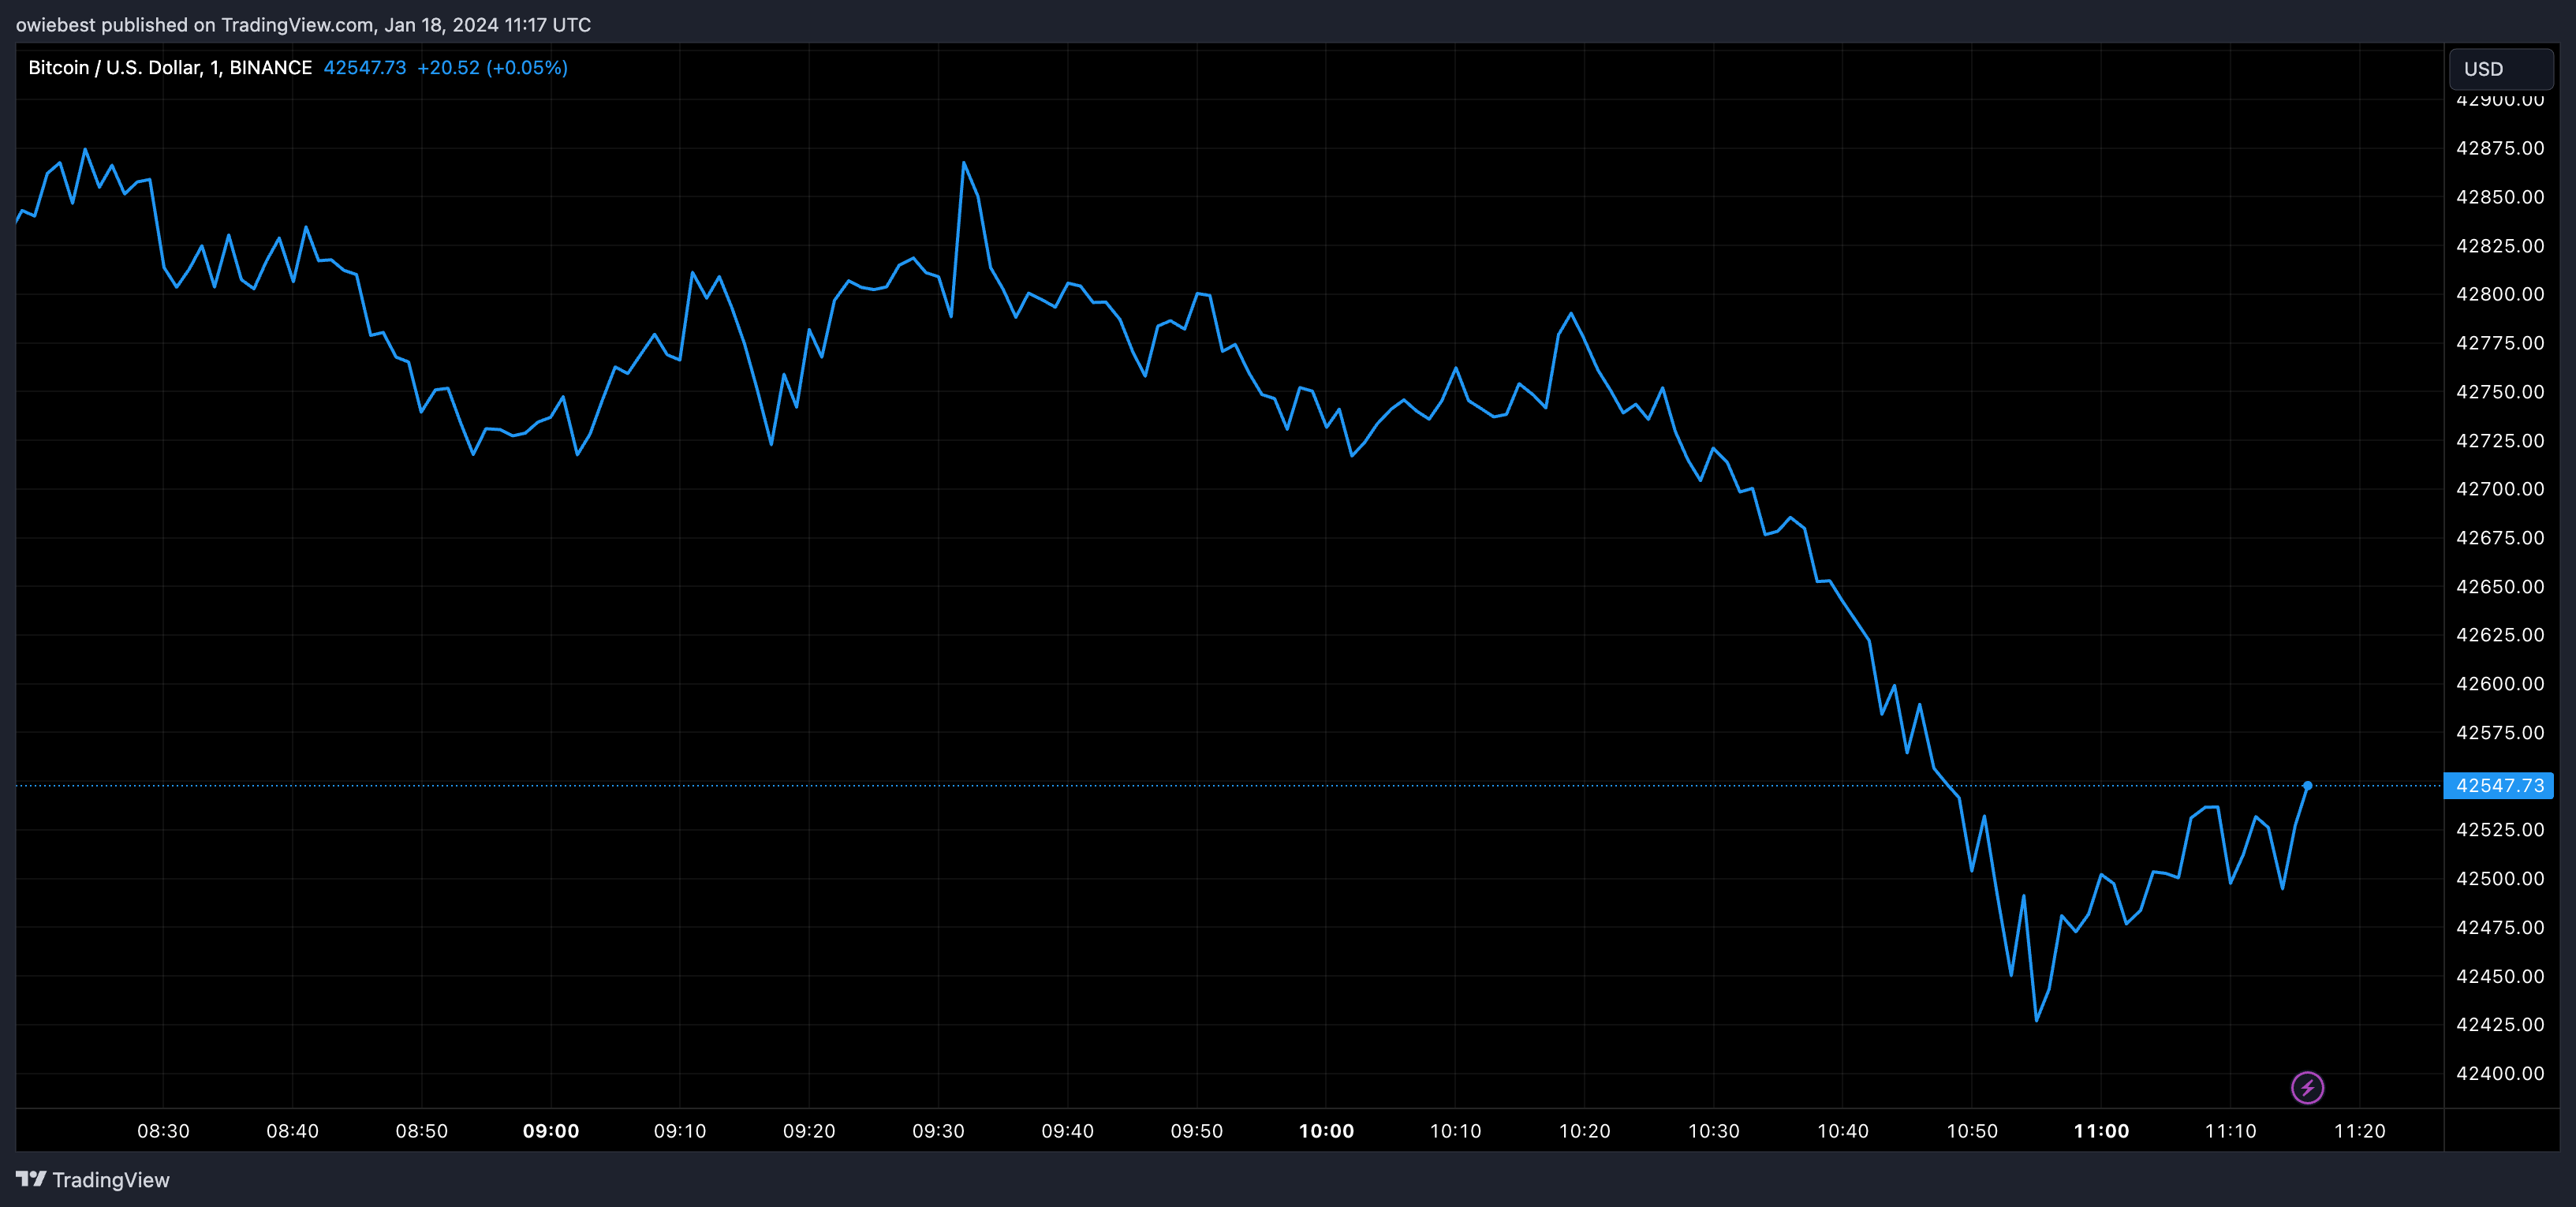Click the purple lightning bolt icon
The image size is (2576, 1207).
tap(2307, 1087)
